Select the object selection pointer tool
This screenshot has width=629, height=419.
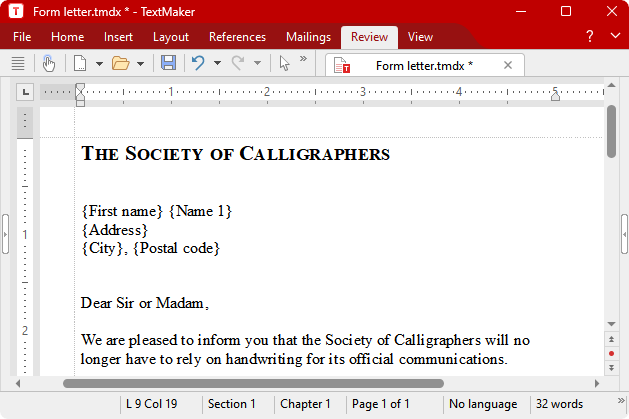(284, 63)
